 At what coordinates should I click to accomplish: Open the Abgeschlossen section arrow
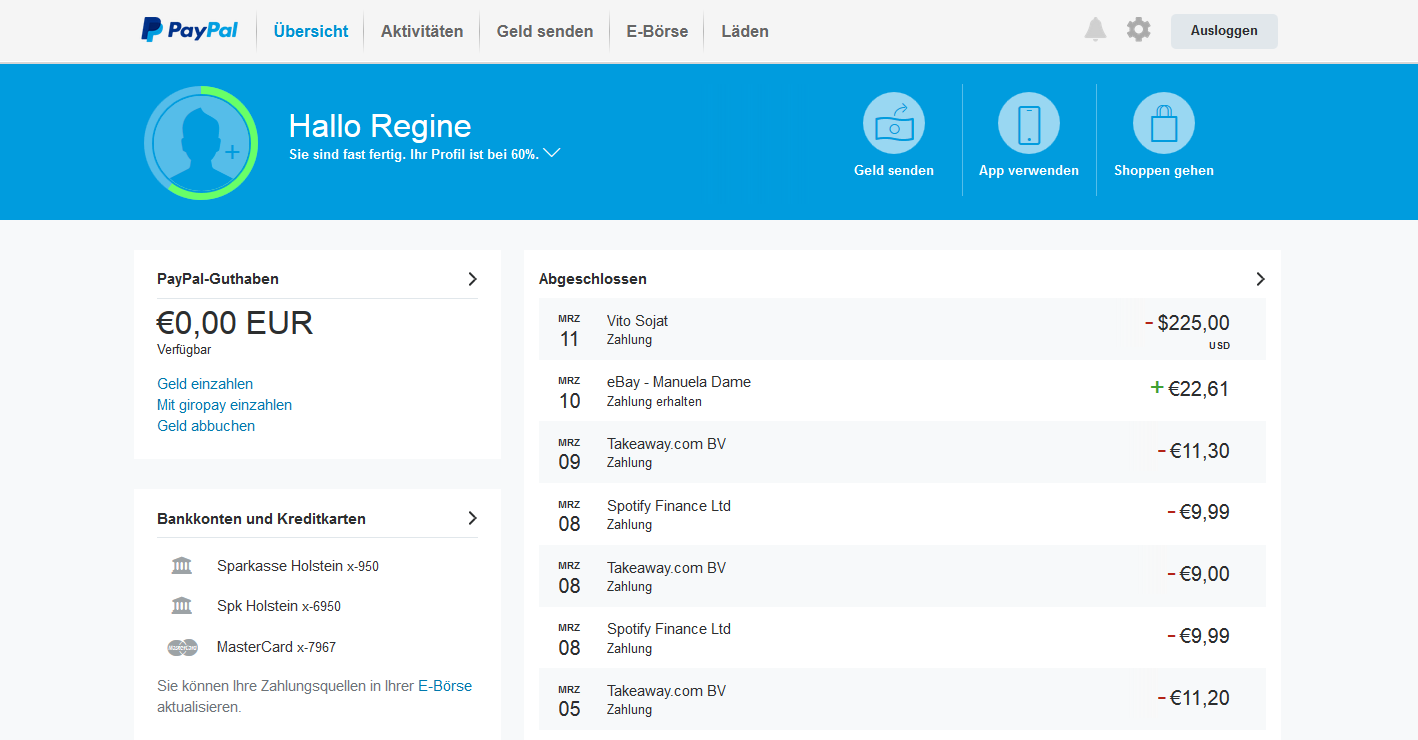[1260, 279]
